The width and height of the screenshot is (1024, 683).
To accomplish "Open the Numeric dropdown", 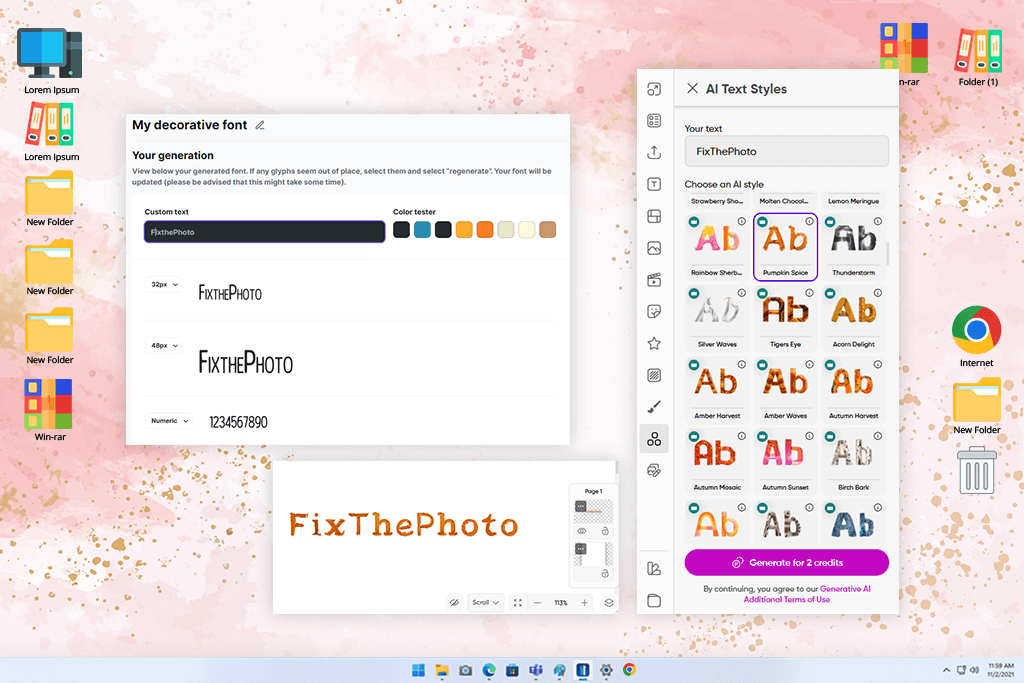I will [x=169, y=421].
